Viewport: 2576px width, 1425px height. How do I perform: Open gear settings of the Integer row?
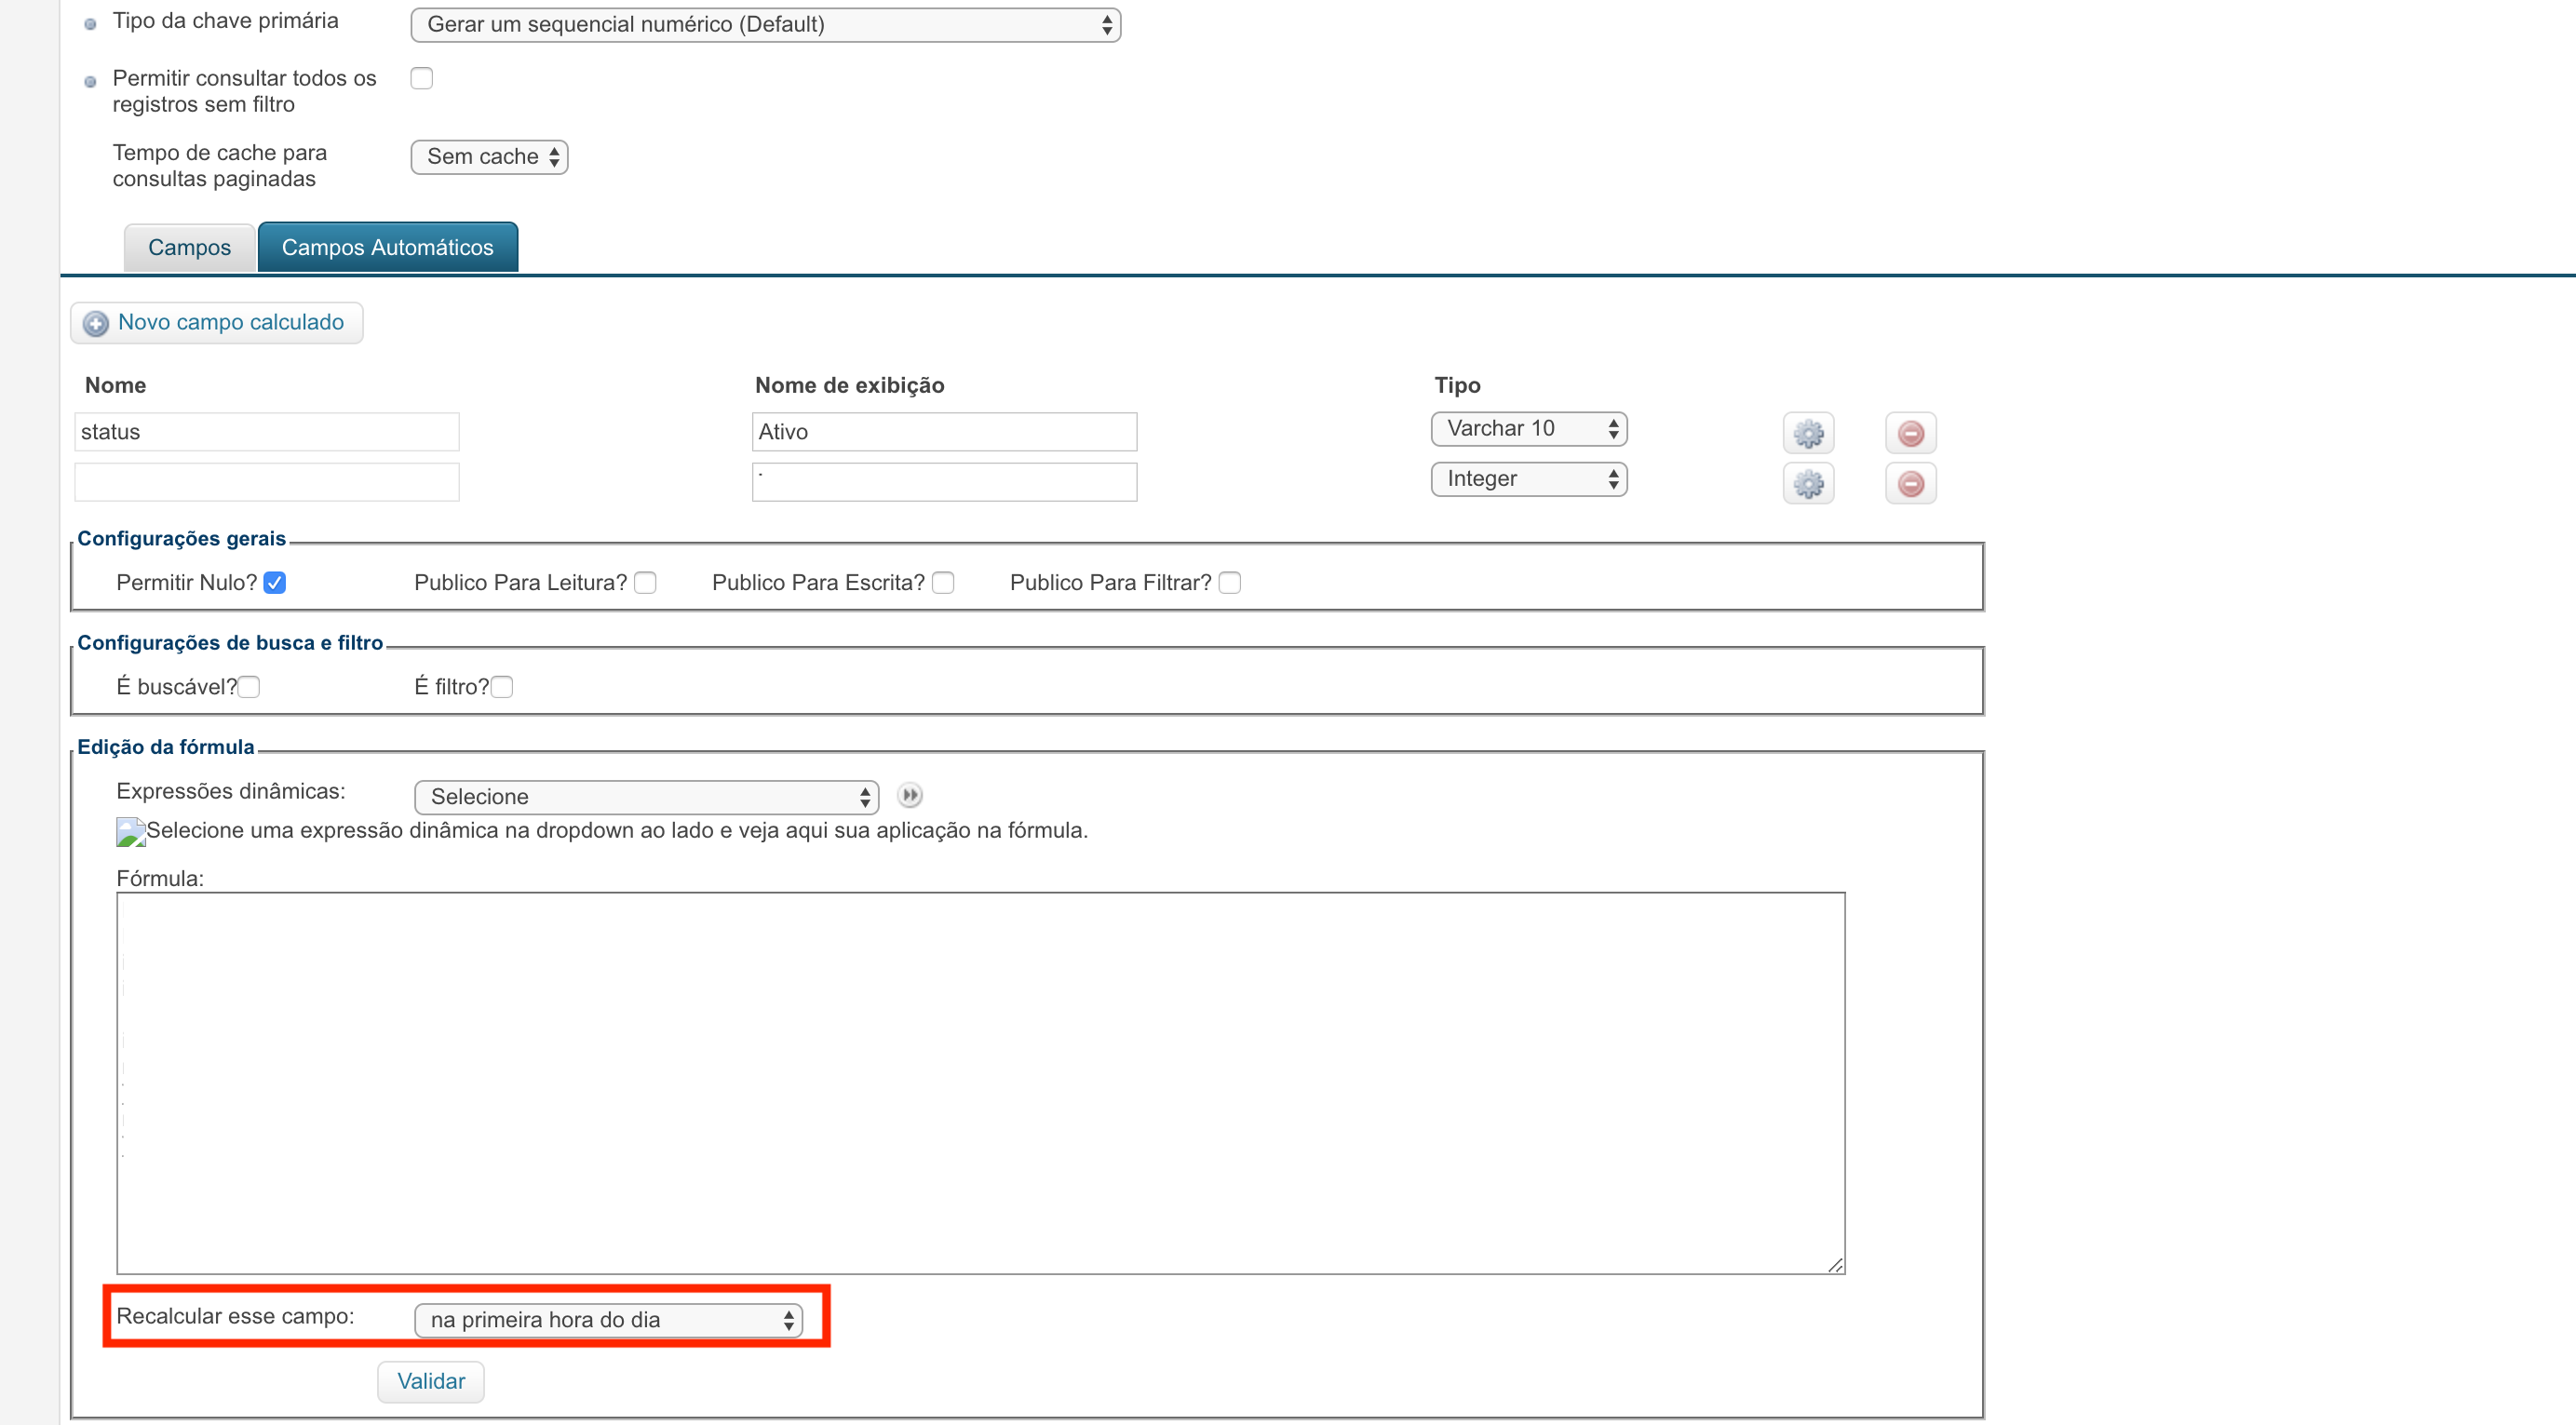1808,484
